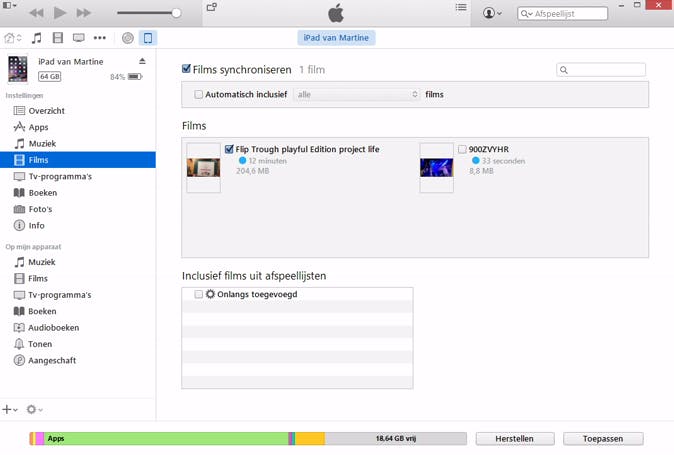The image size is (674, 455).
Task: Click the rewind previous track button
Action: pos(37,13)
